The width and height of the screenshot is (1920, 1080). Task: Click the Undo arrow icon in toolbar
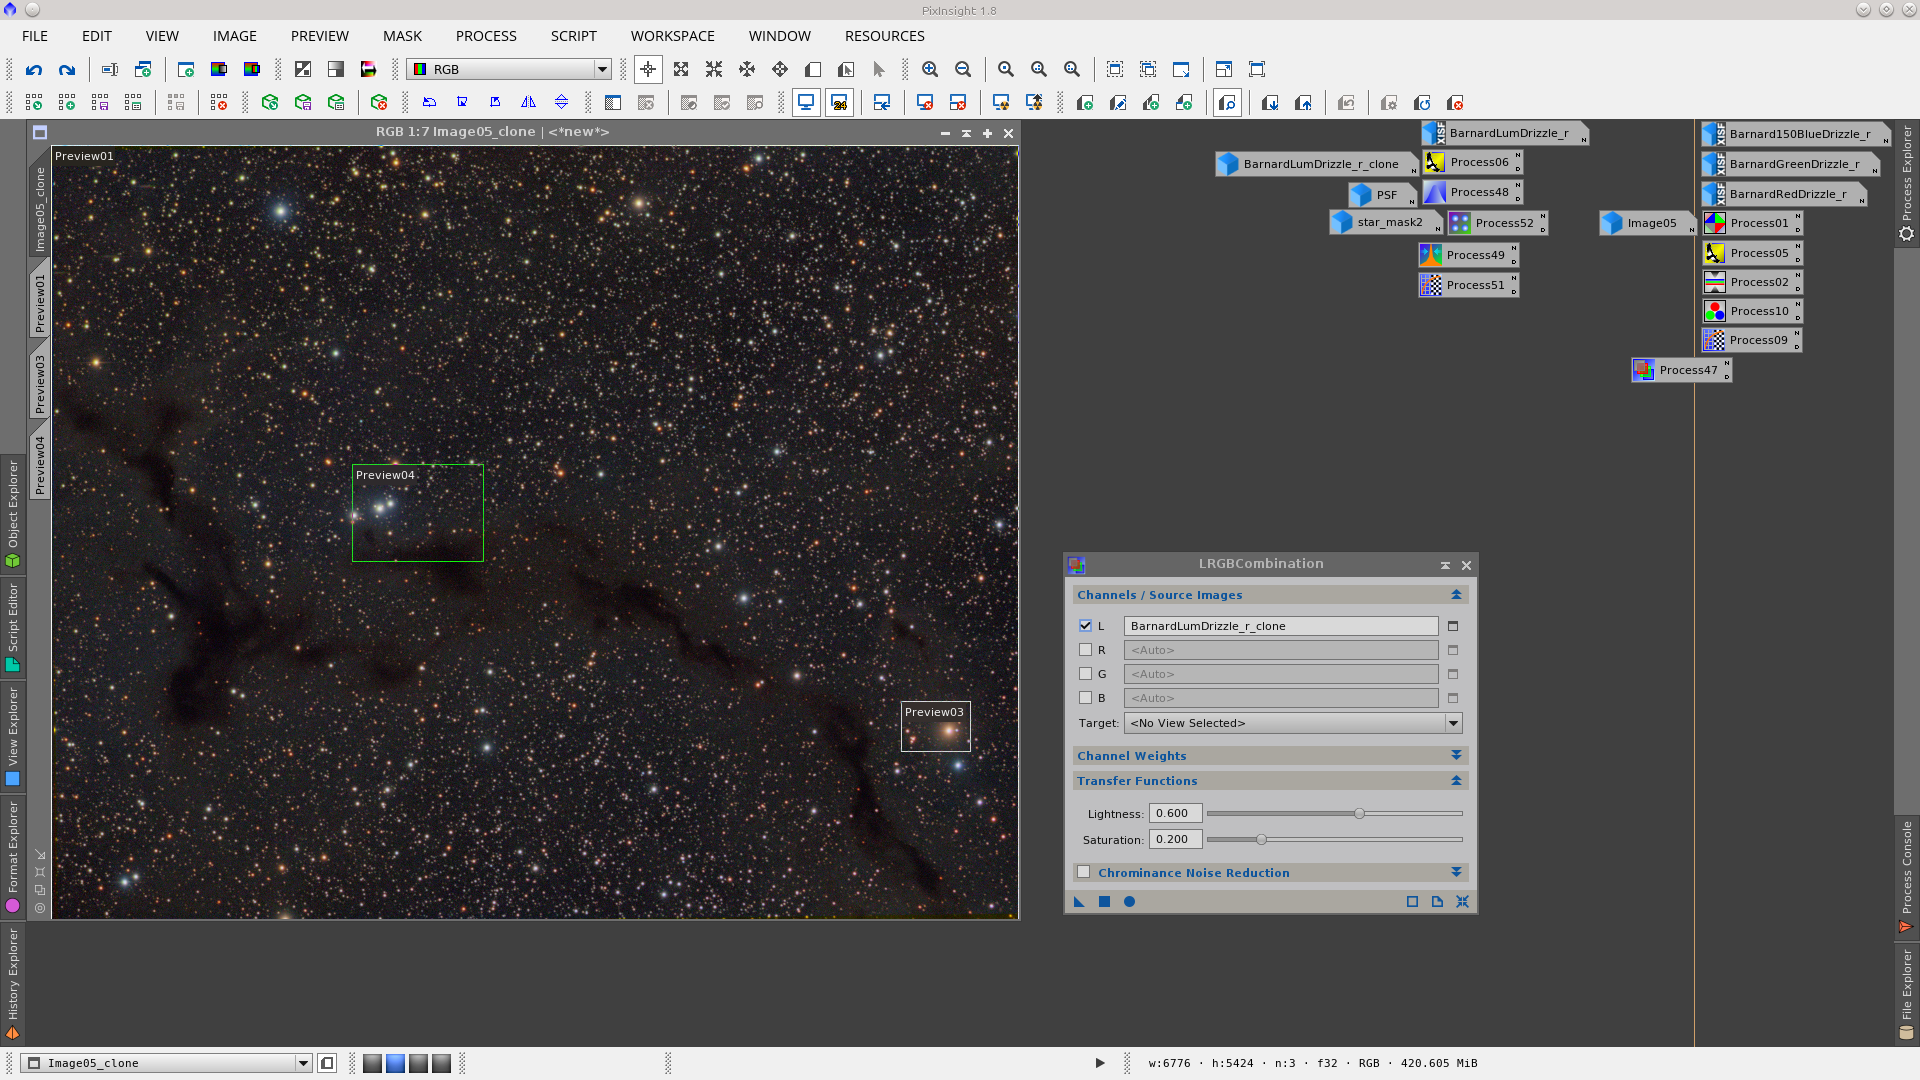(34, 70)
